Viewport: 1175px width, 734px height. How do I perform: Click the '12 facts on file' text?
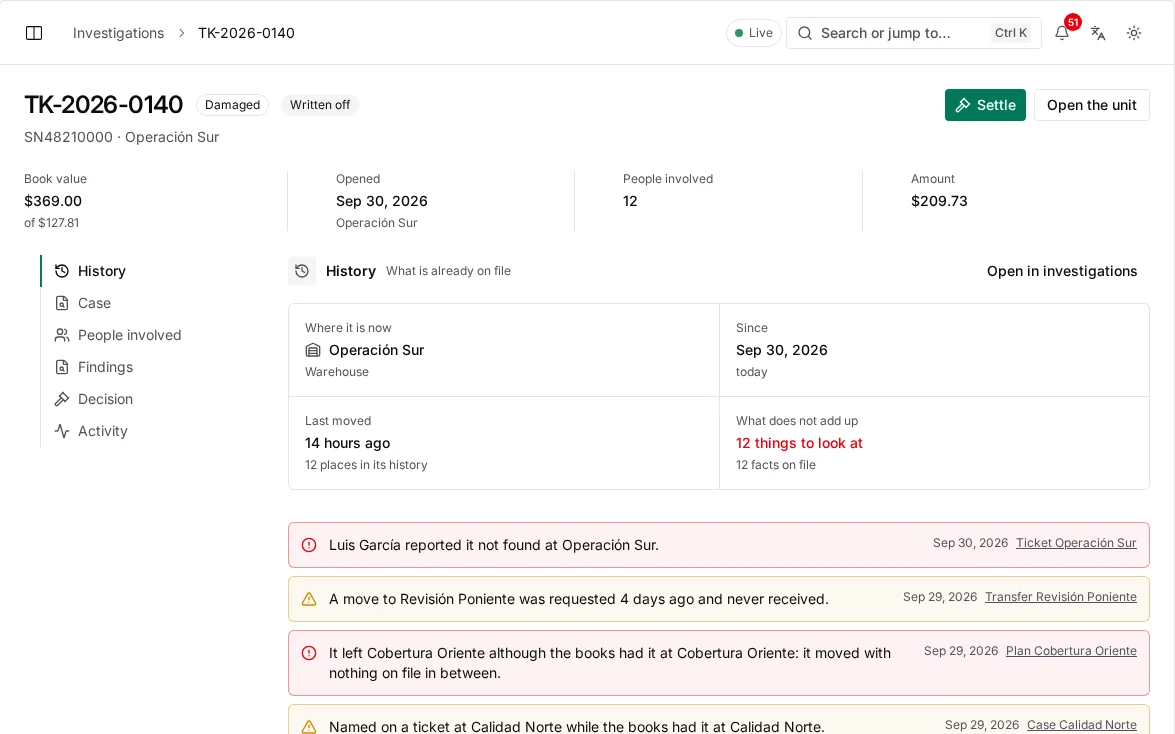(776, 465)
